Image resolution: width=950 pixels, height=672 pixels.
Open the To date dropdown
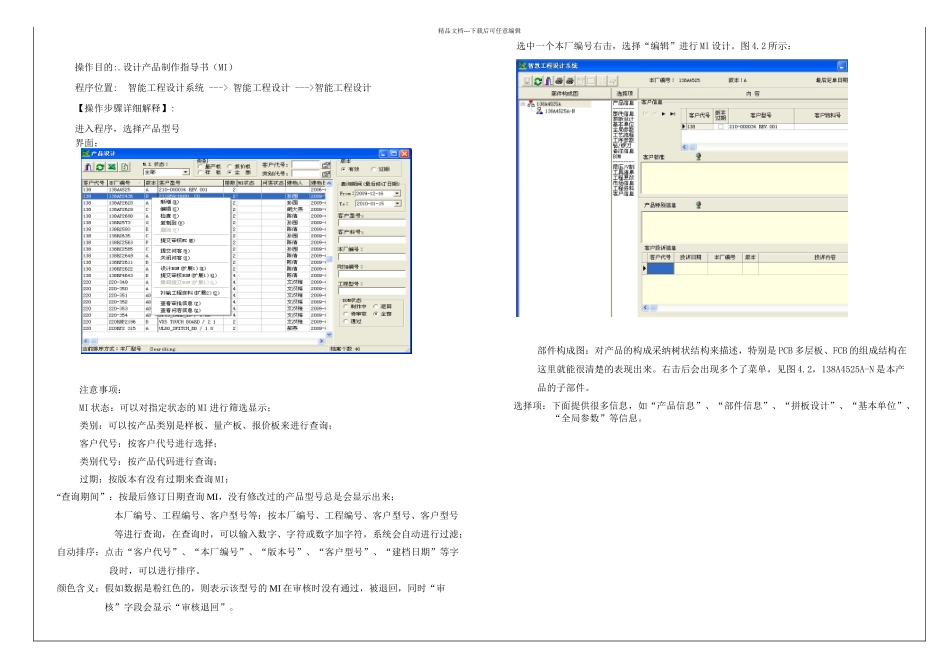(x=397, y=204)
